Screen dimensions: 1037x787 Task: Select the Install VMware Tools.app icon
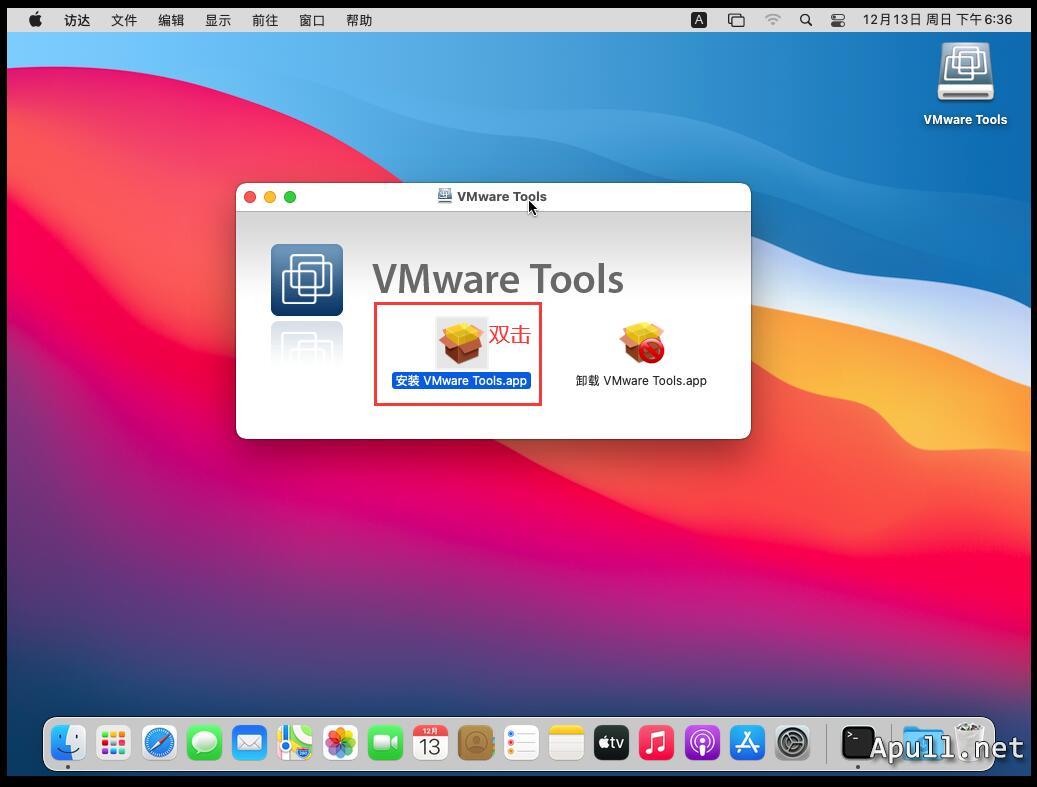[461, 342]
